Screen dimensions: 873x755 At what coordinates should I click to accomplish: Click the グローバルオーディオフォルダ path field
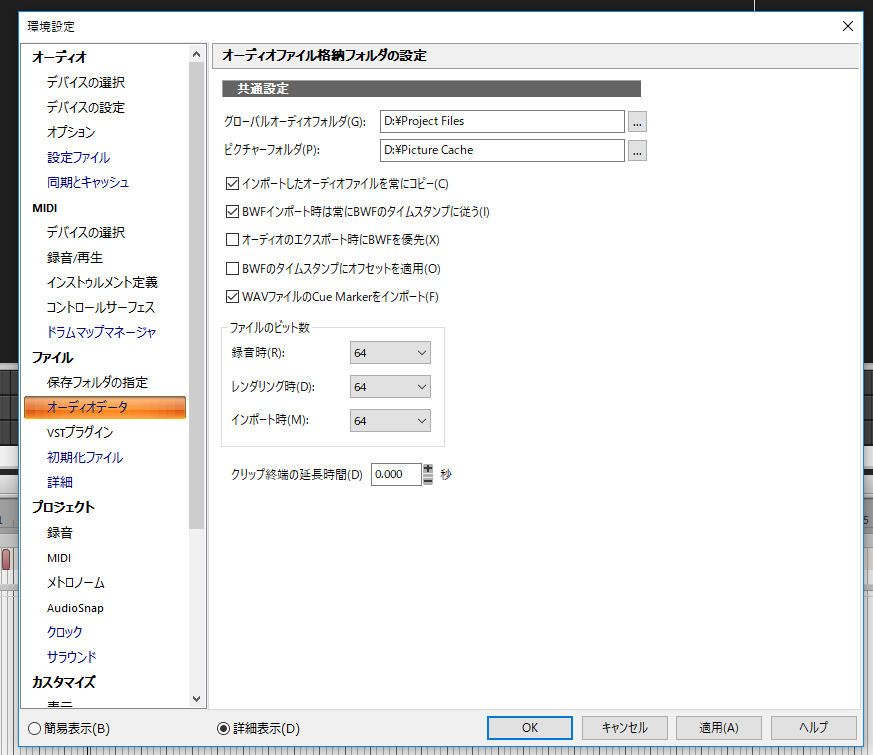click(502, 121)
